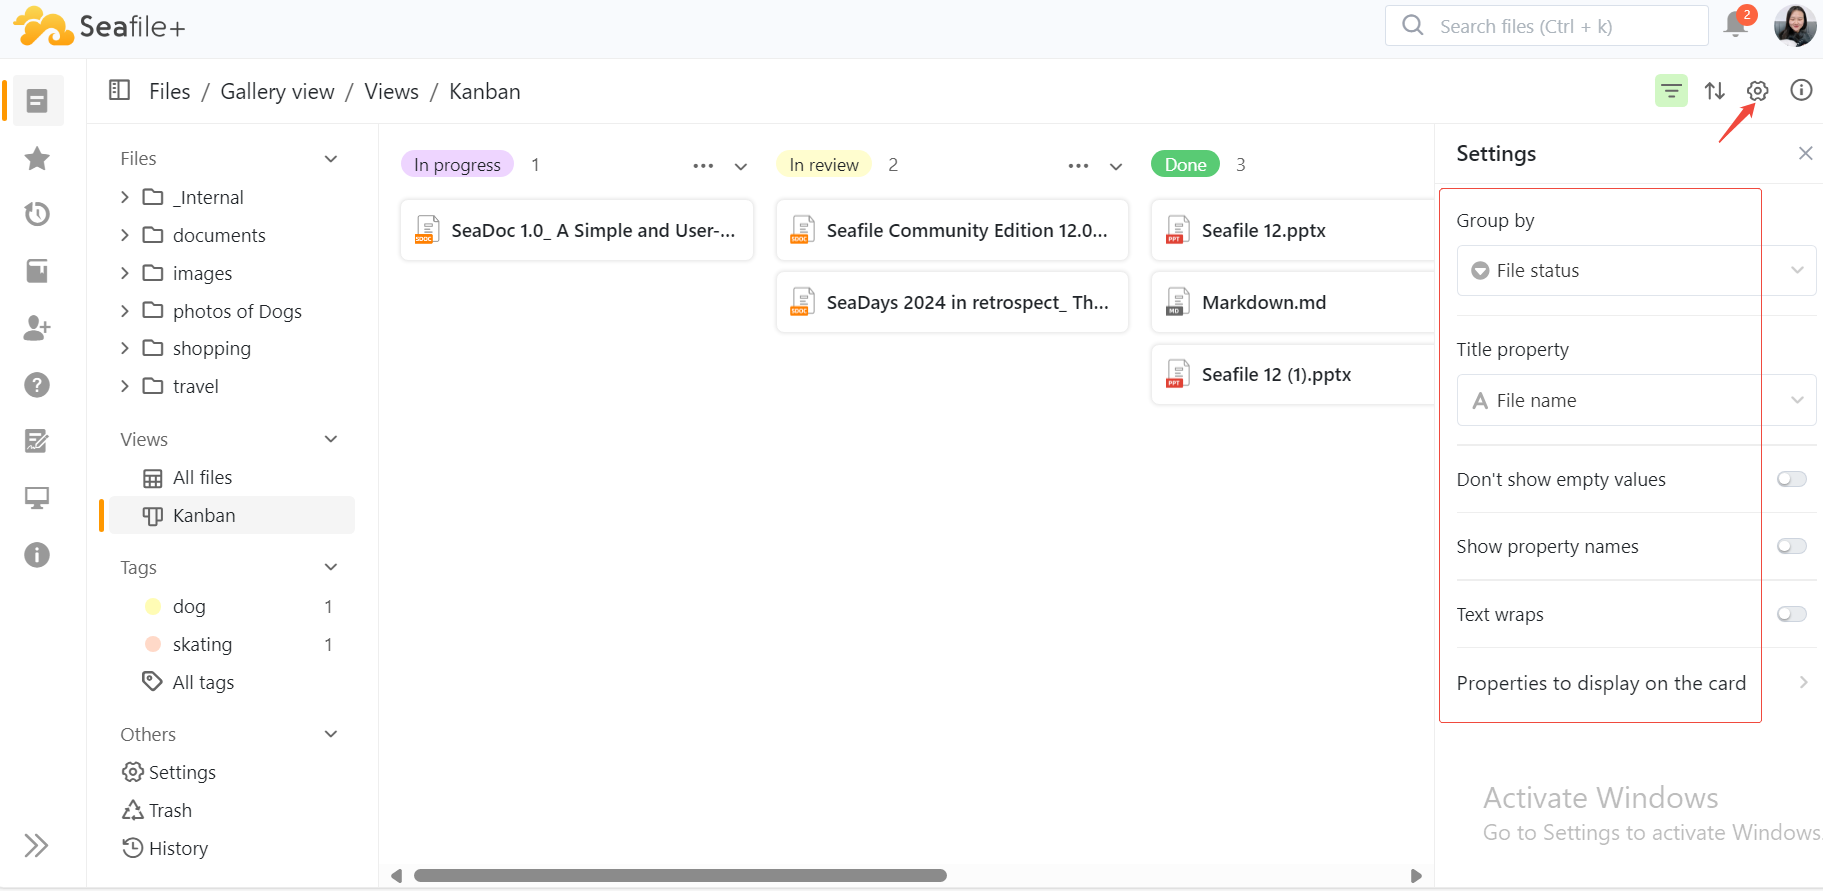Click the sort arrows icon
Image resolution: width=1823 pixels, height=891 pixels.
tap(1714, 91)
